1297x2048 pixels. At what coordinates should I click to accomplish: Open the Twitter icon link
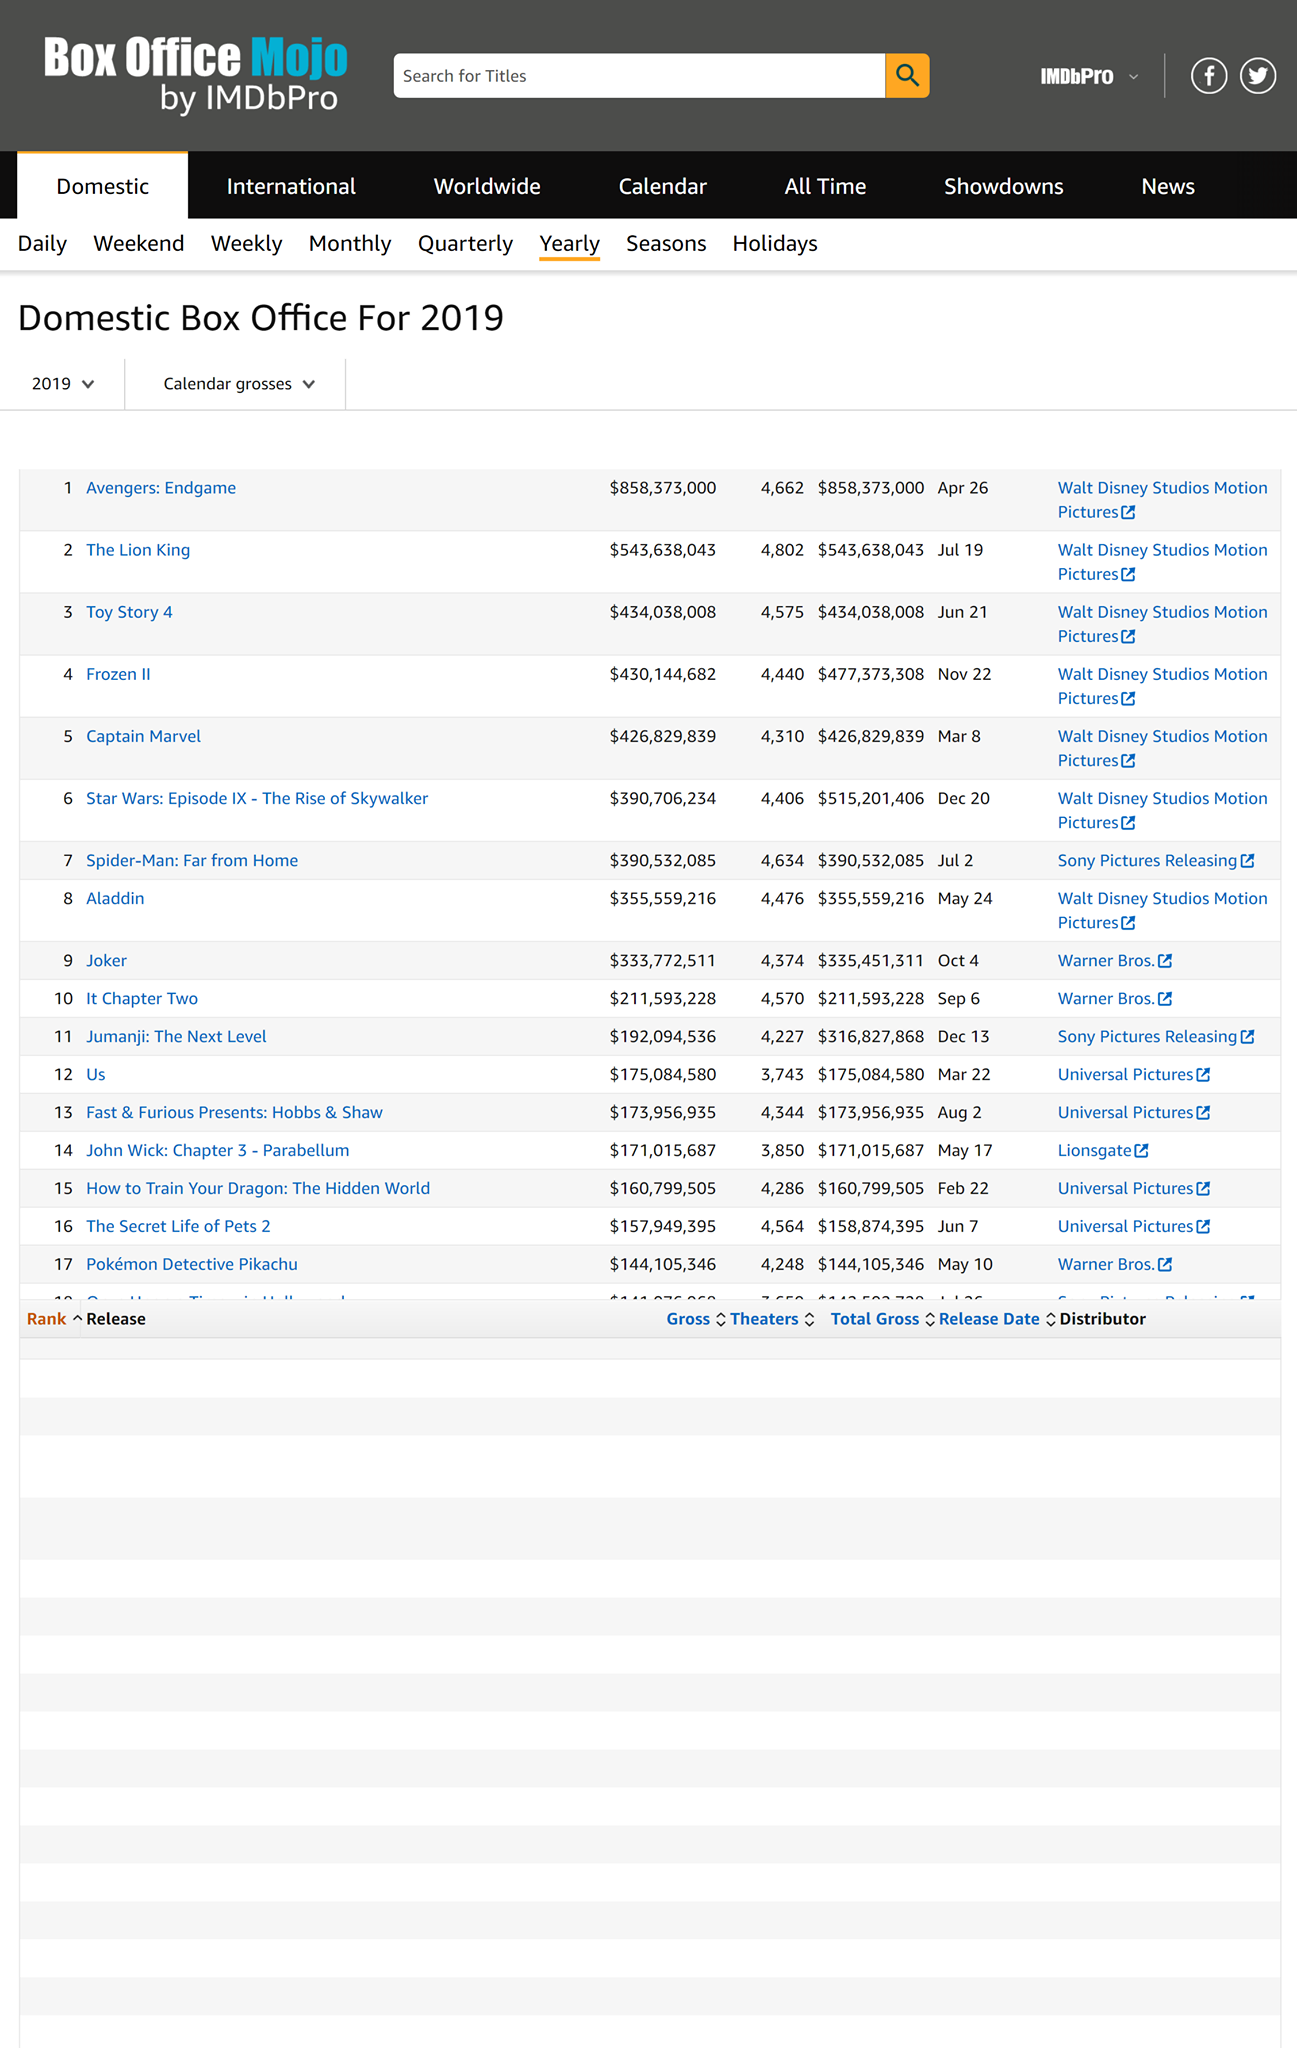coord(1258,76)
